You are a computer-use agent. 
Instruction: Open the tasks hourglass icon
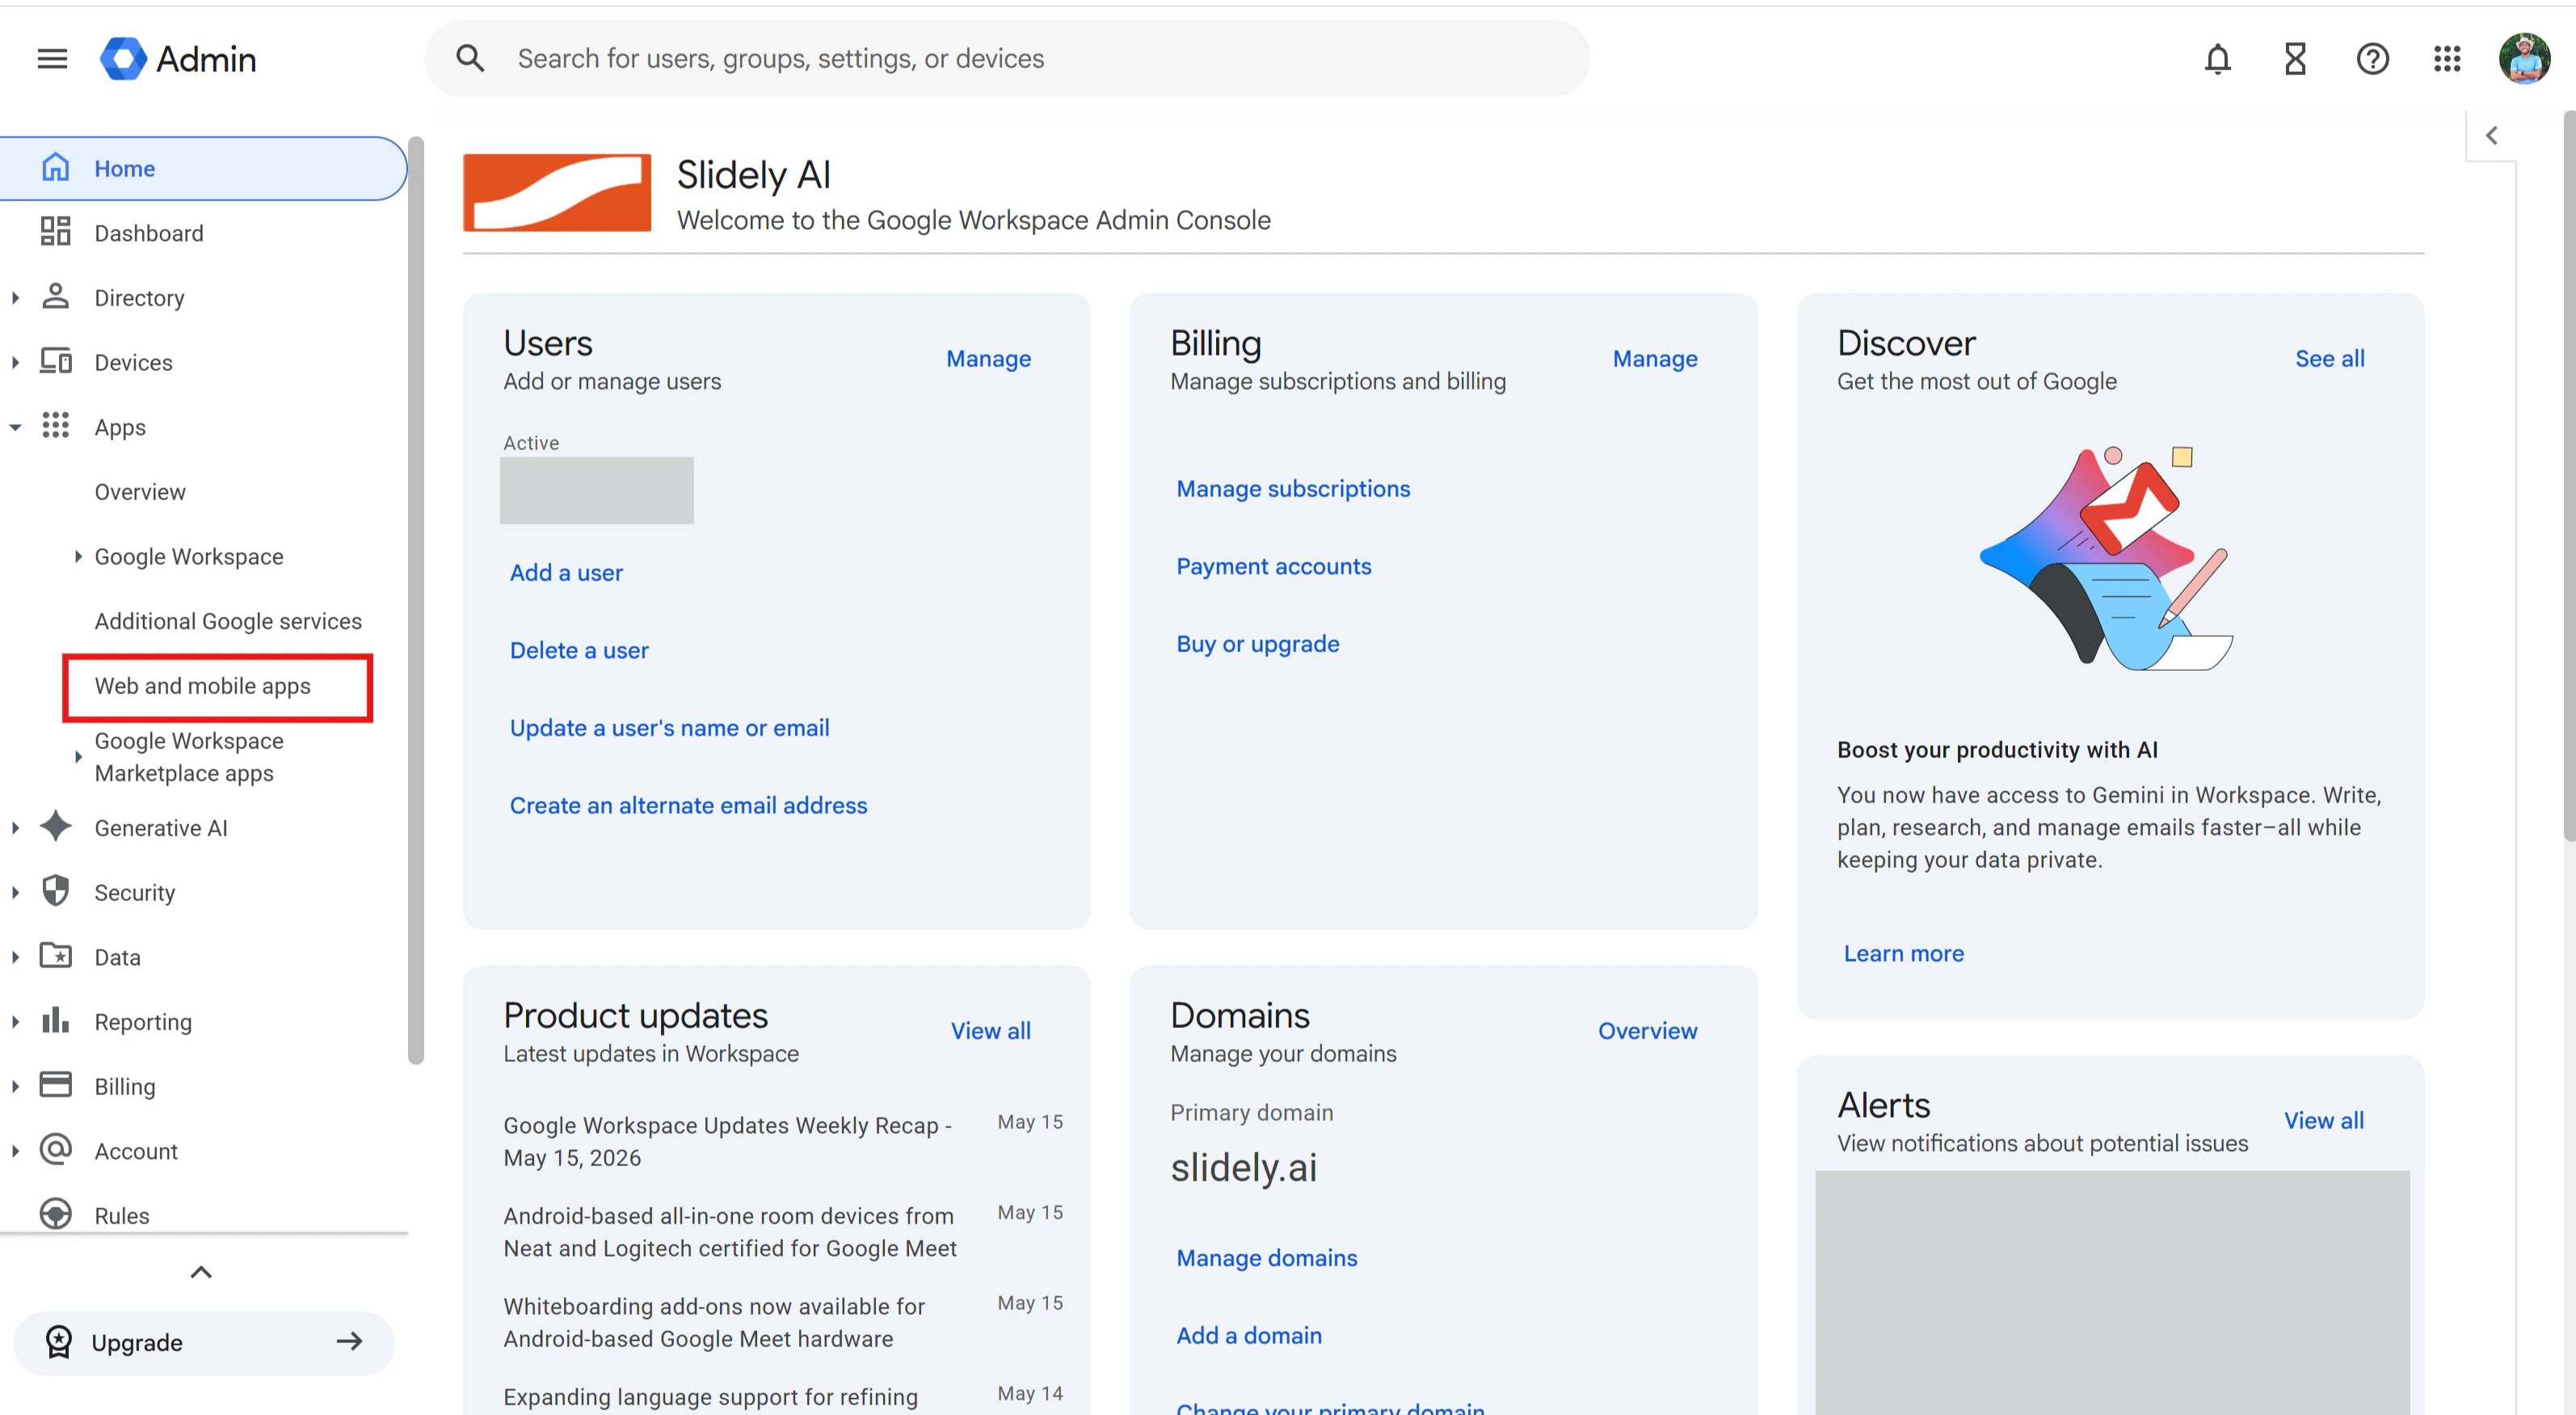click(2294, 59)
